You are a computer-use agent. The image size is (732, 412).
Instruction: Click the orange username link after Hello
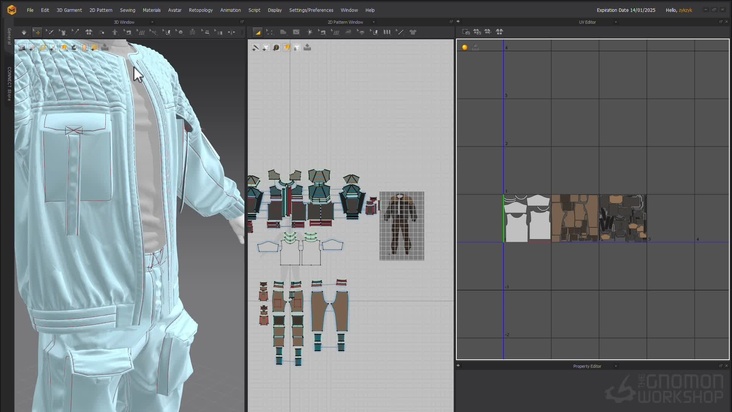tap(685, 10)
